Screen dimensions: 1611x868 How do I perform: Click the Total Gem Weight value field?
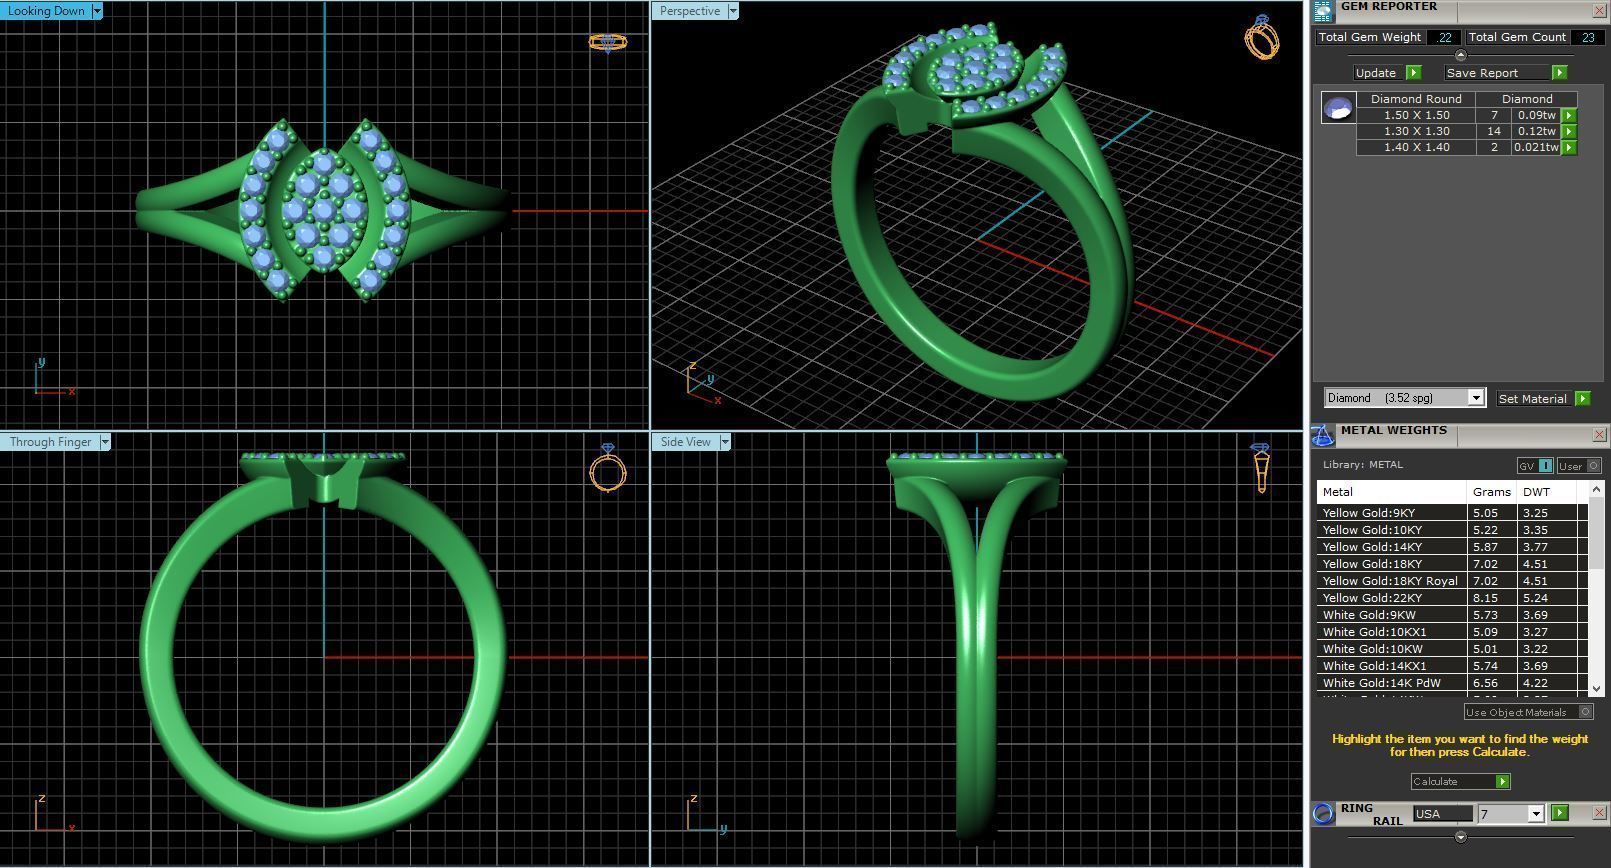point(1443,37)
